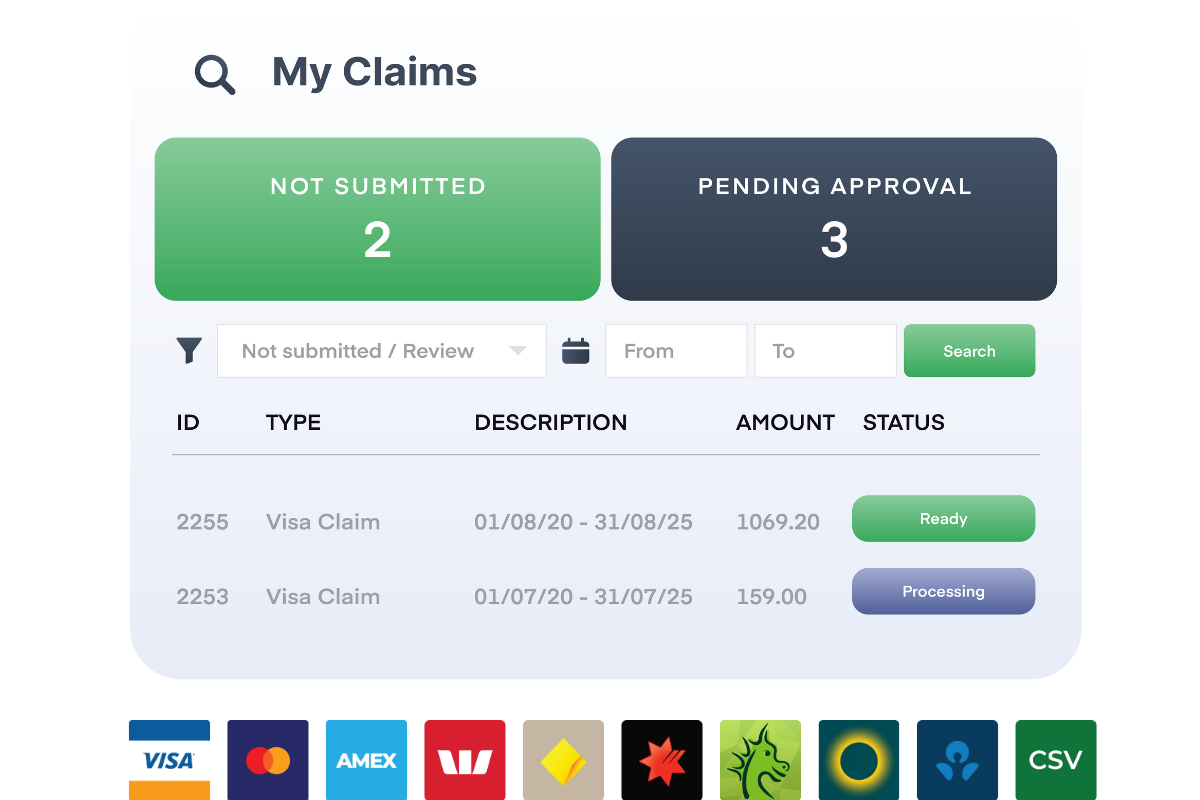Click the AMEX icon

[366, 760]
